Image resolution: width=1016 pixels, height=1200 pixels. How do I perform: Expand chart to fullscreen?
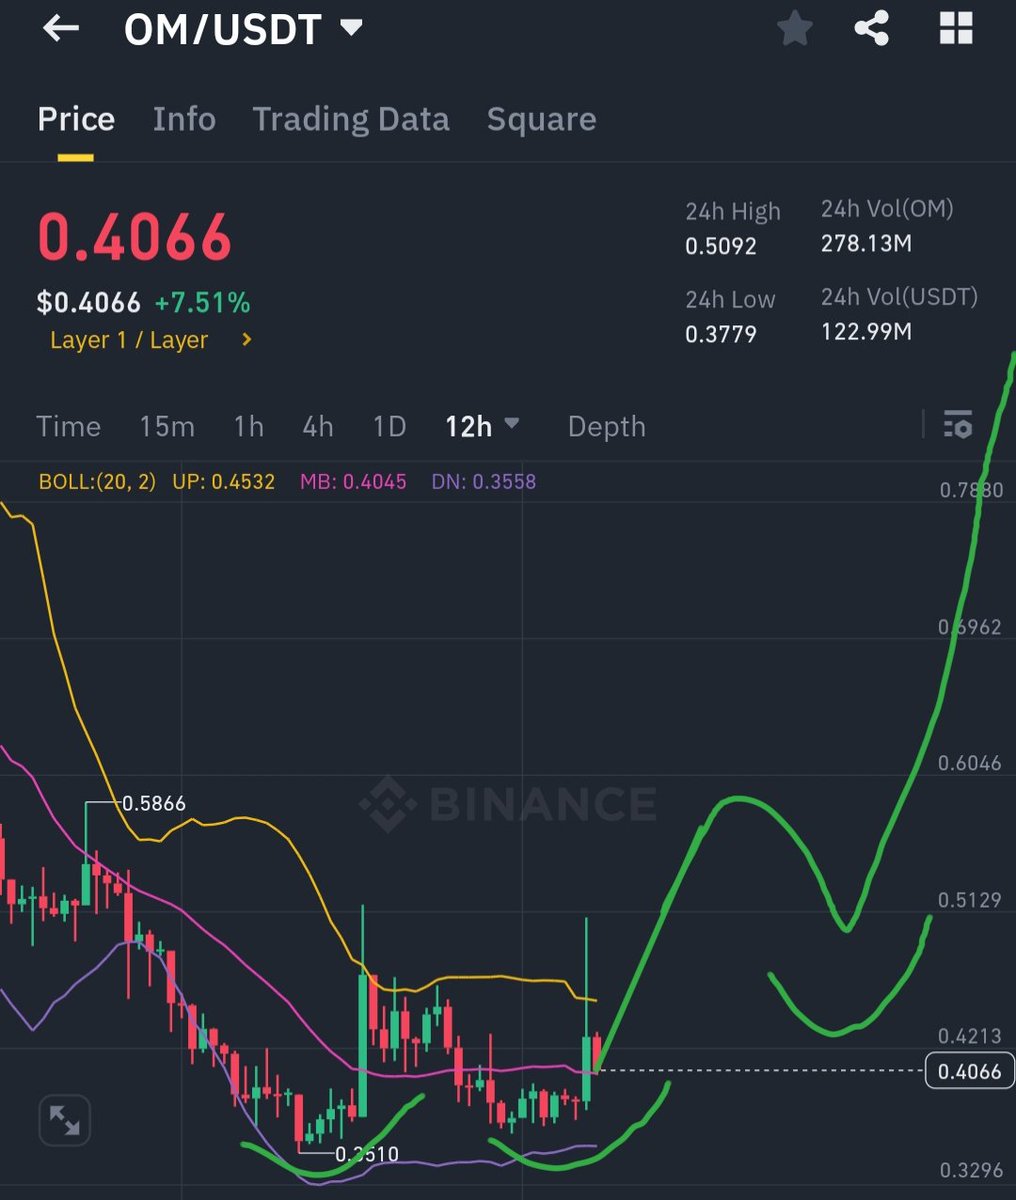64,1121
